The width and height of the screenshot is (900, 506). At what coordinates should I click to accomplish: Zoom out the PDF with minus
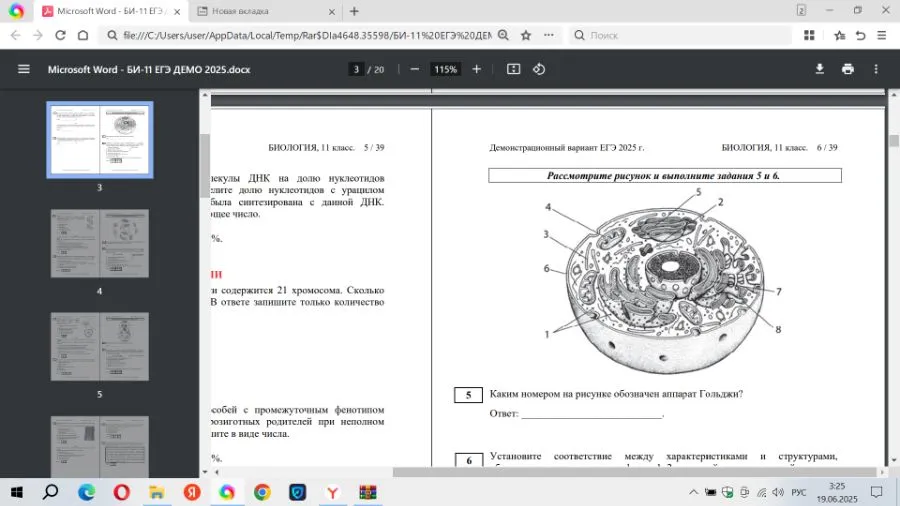[414, 69]
